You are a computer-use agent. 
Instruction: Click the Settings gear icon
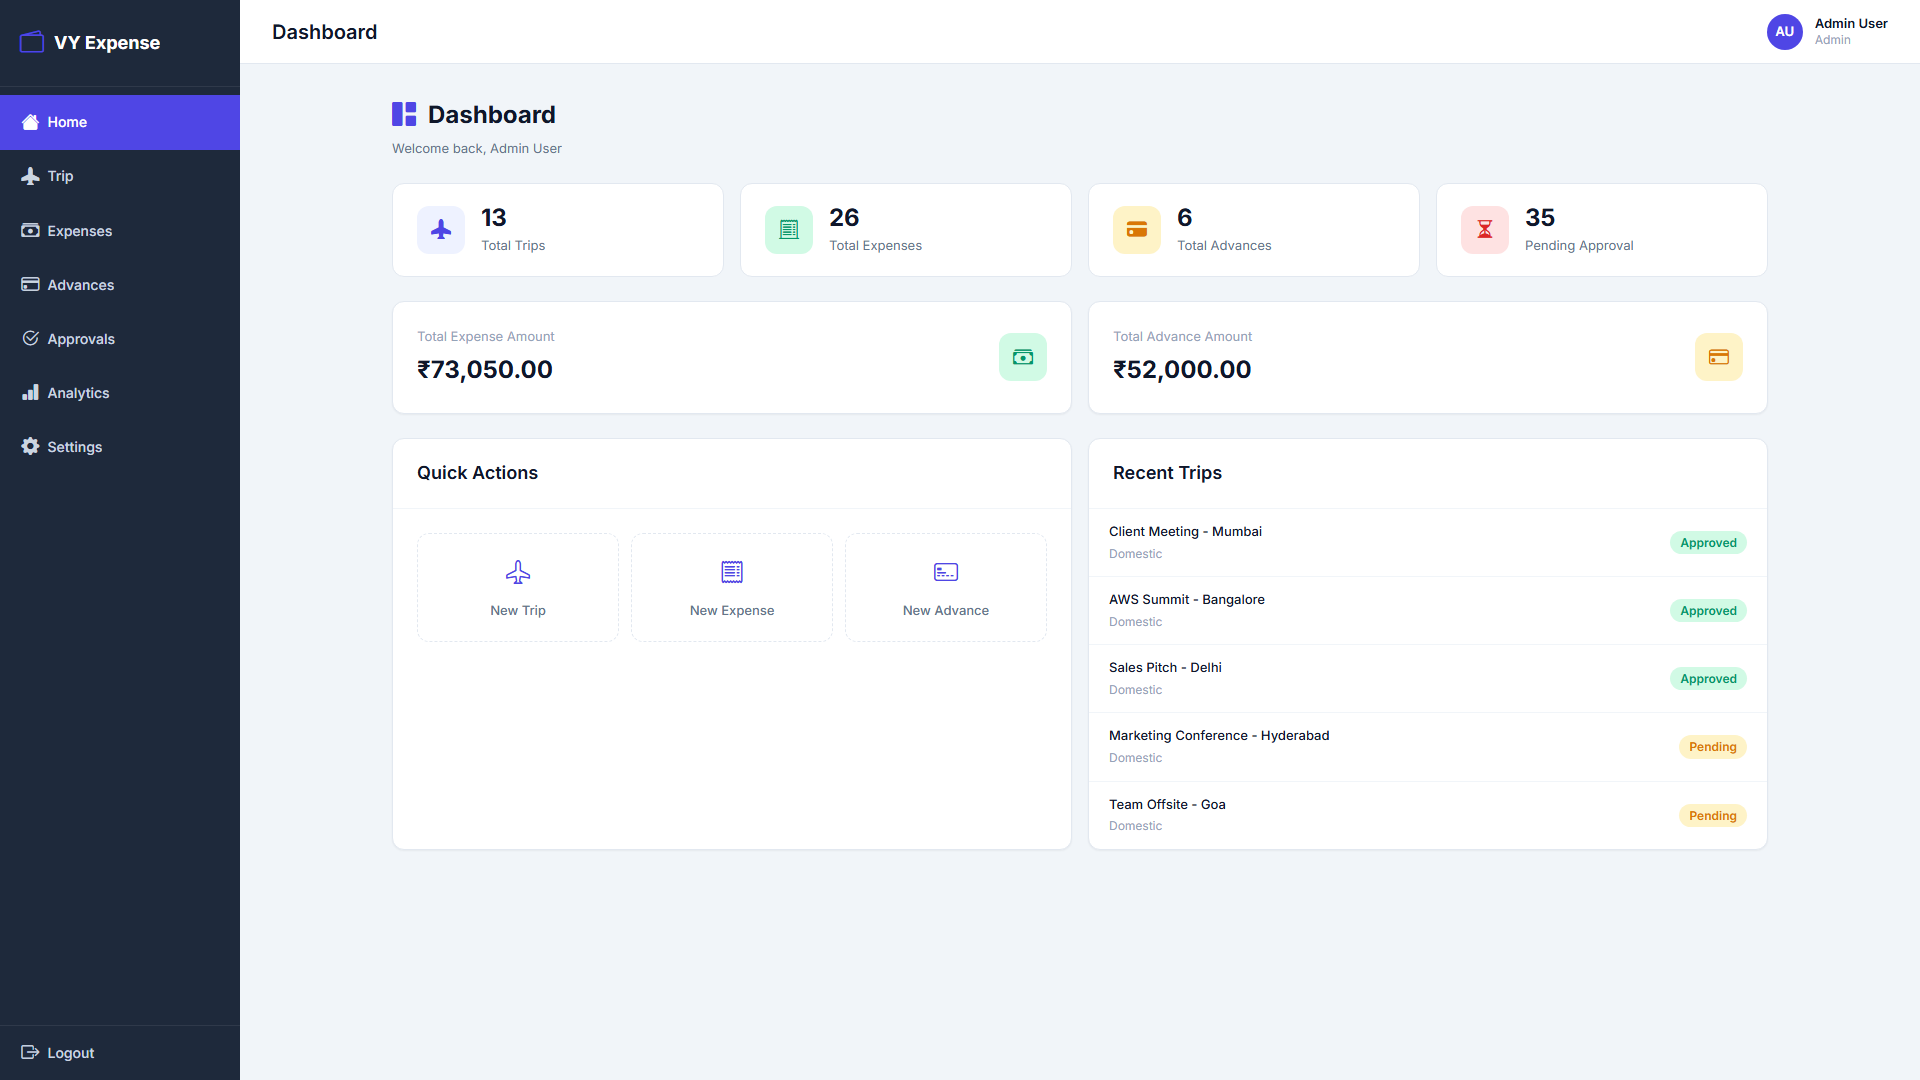click(30, 446)
